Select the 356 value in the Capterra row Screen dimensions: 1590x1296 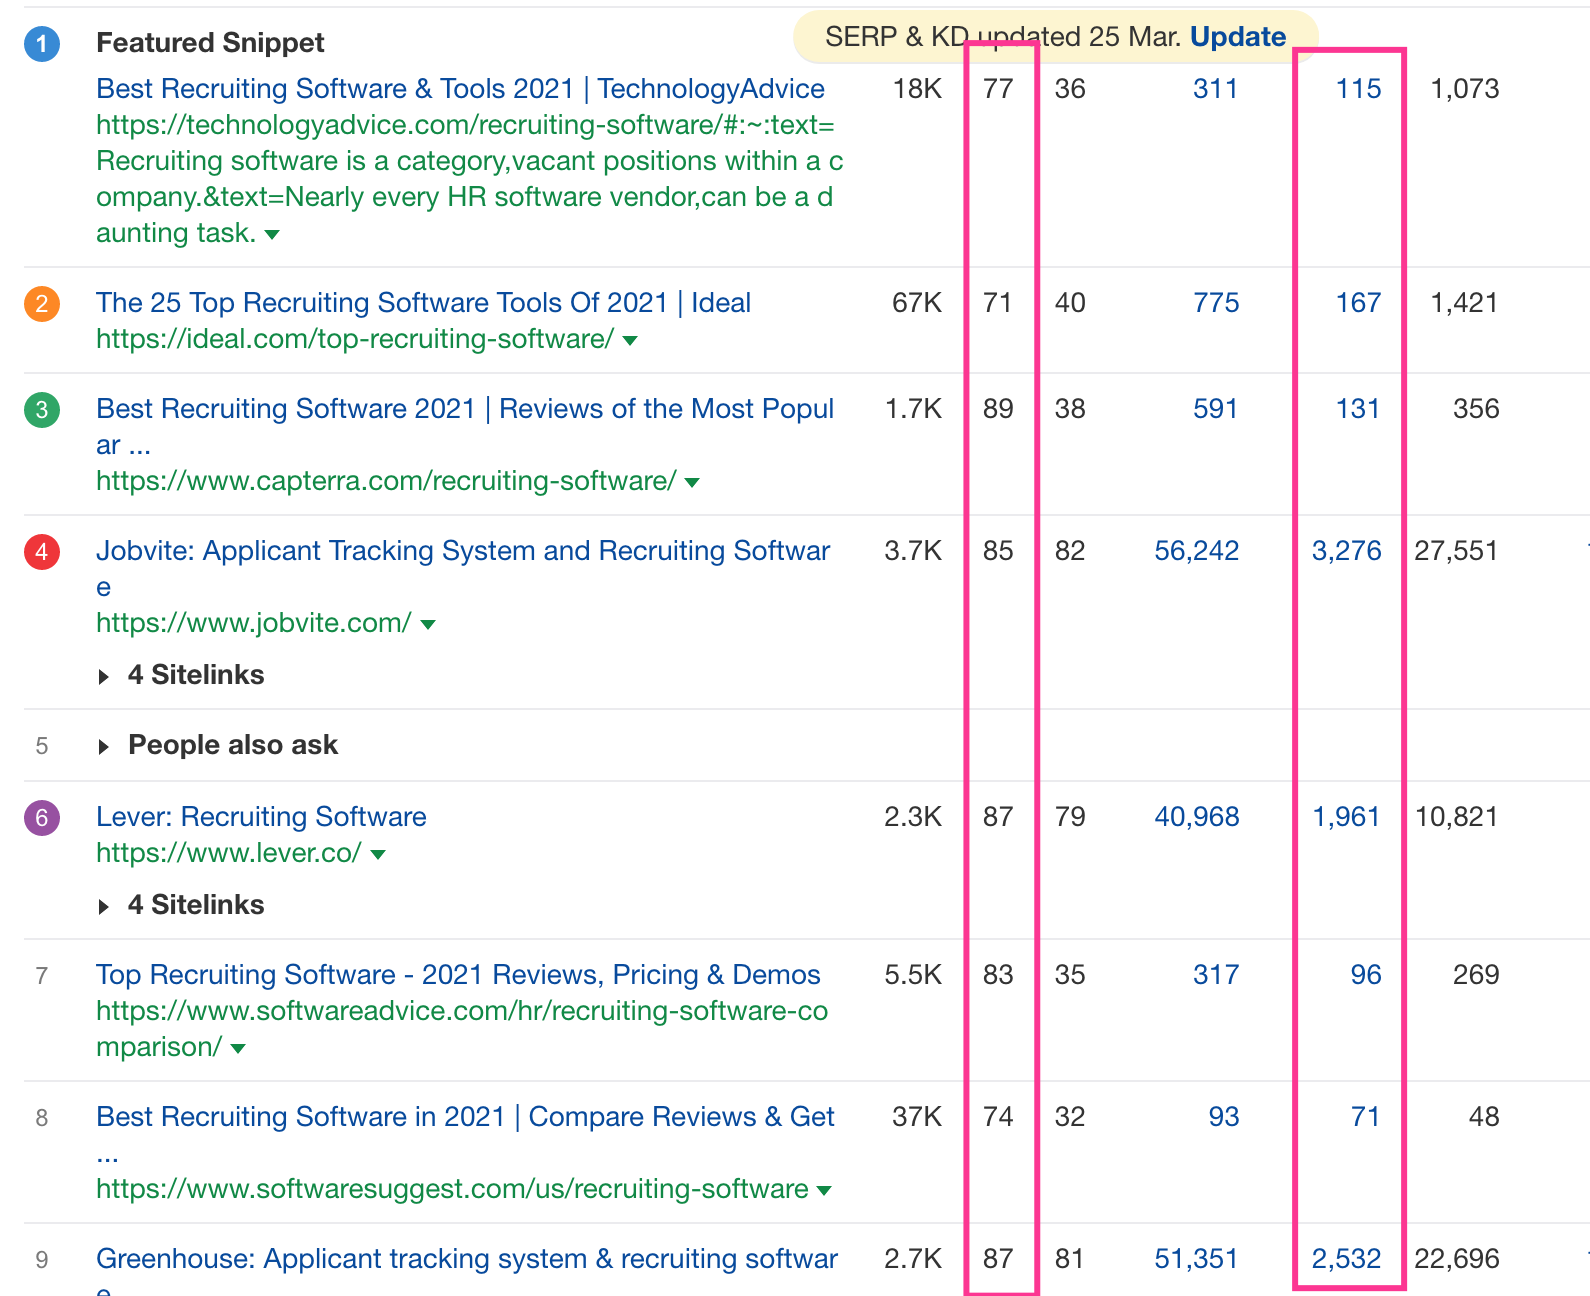(1476, 409)
